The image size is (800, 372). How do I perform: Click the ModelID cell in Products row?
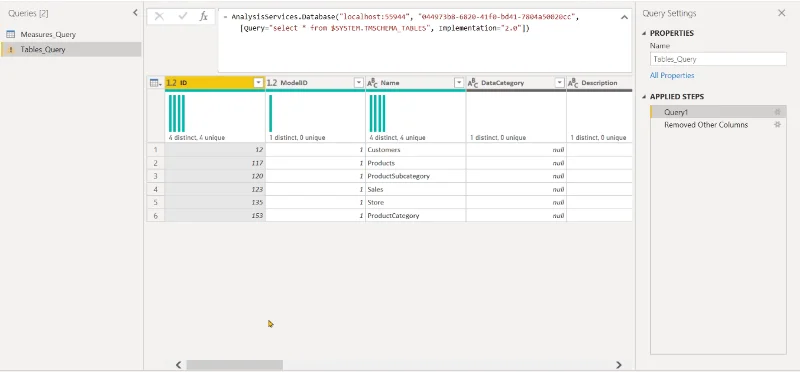(x=315, y=163)
